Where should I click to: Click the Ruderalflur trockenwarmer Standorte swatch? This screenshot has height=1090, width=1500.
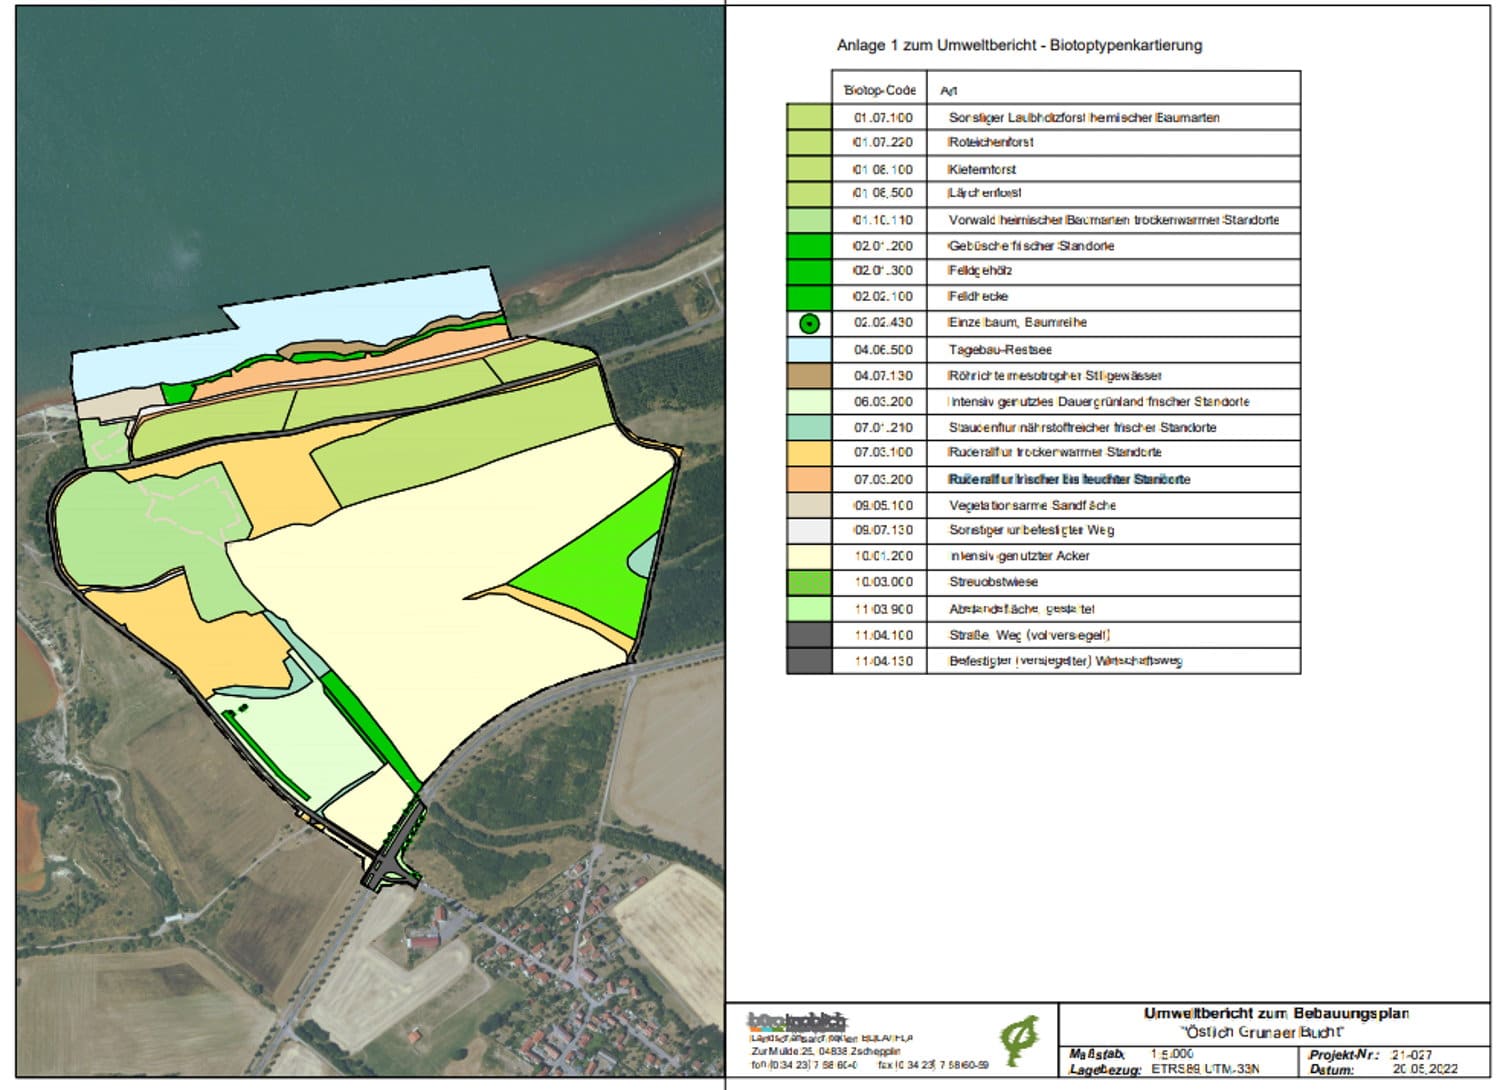point(809,453)
